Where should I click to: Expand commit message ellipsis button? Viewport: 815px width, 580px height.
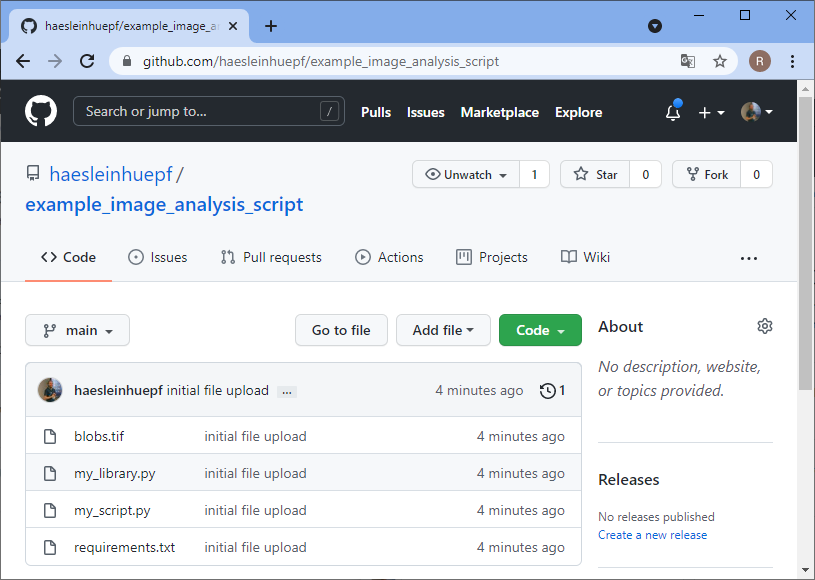click(287, 392)
